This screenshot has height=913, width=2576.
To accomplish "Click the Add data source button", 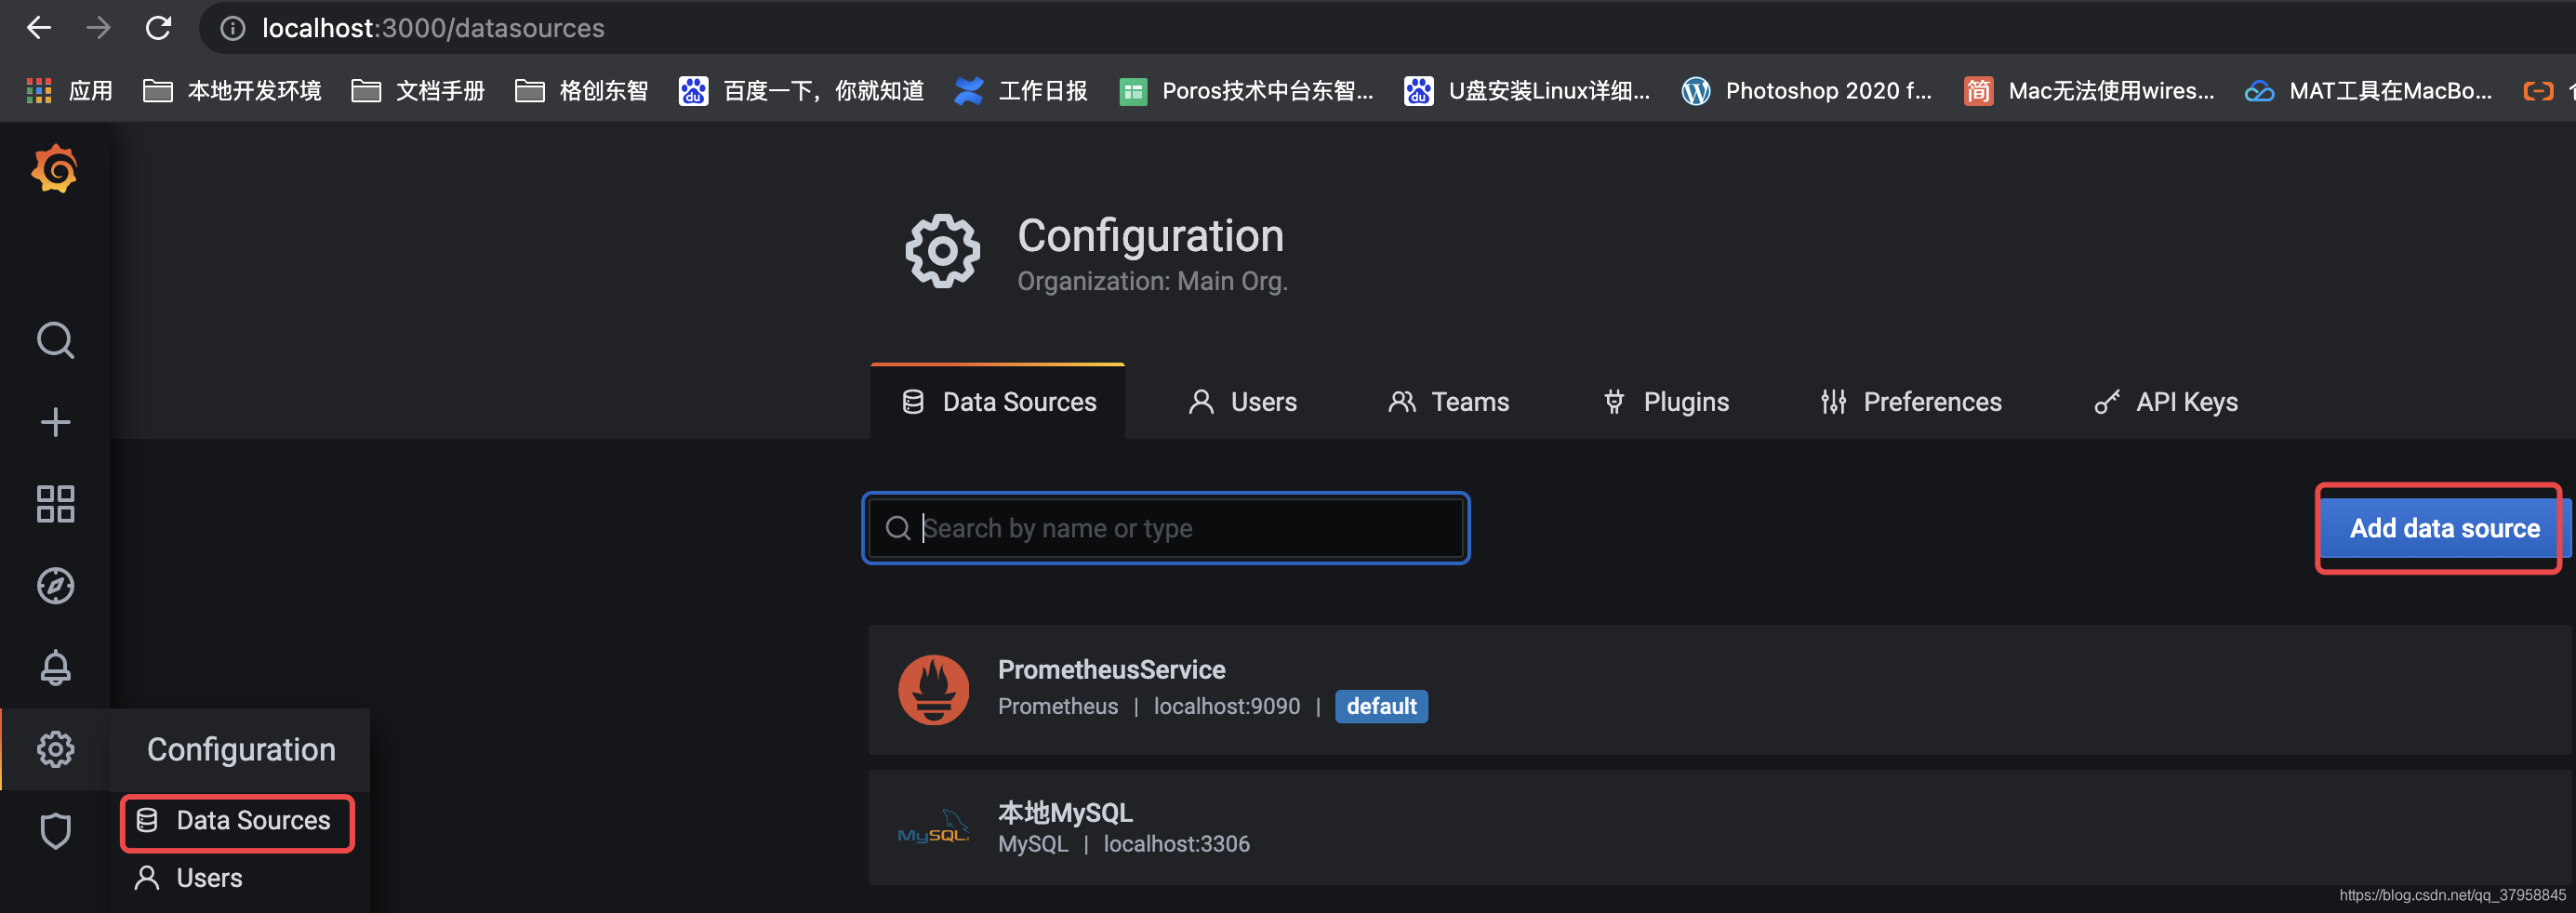I will pos(2443,528).
